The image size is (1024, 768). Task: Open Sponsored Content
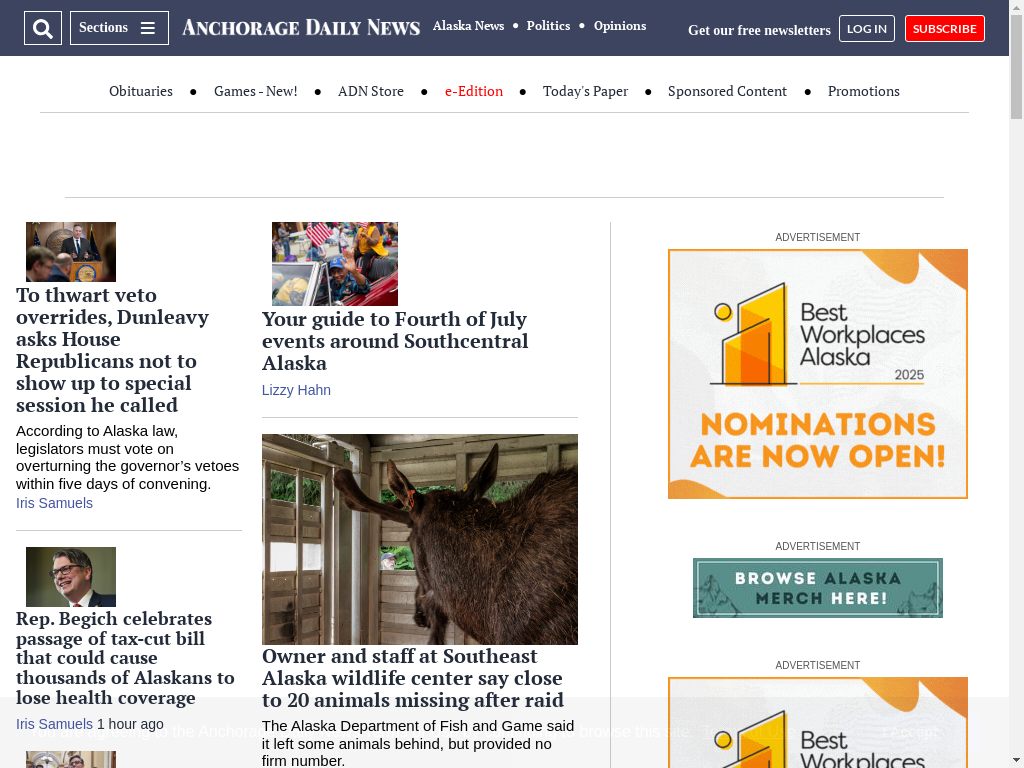(727, 91)
